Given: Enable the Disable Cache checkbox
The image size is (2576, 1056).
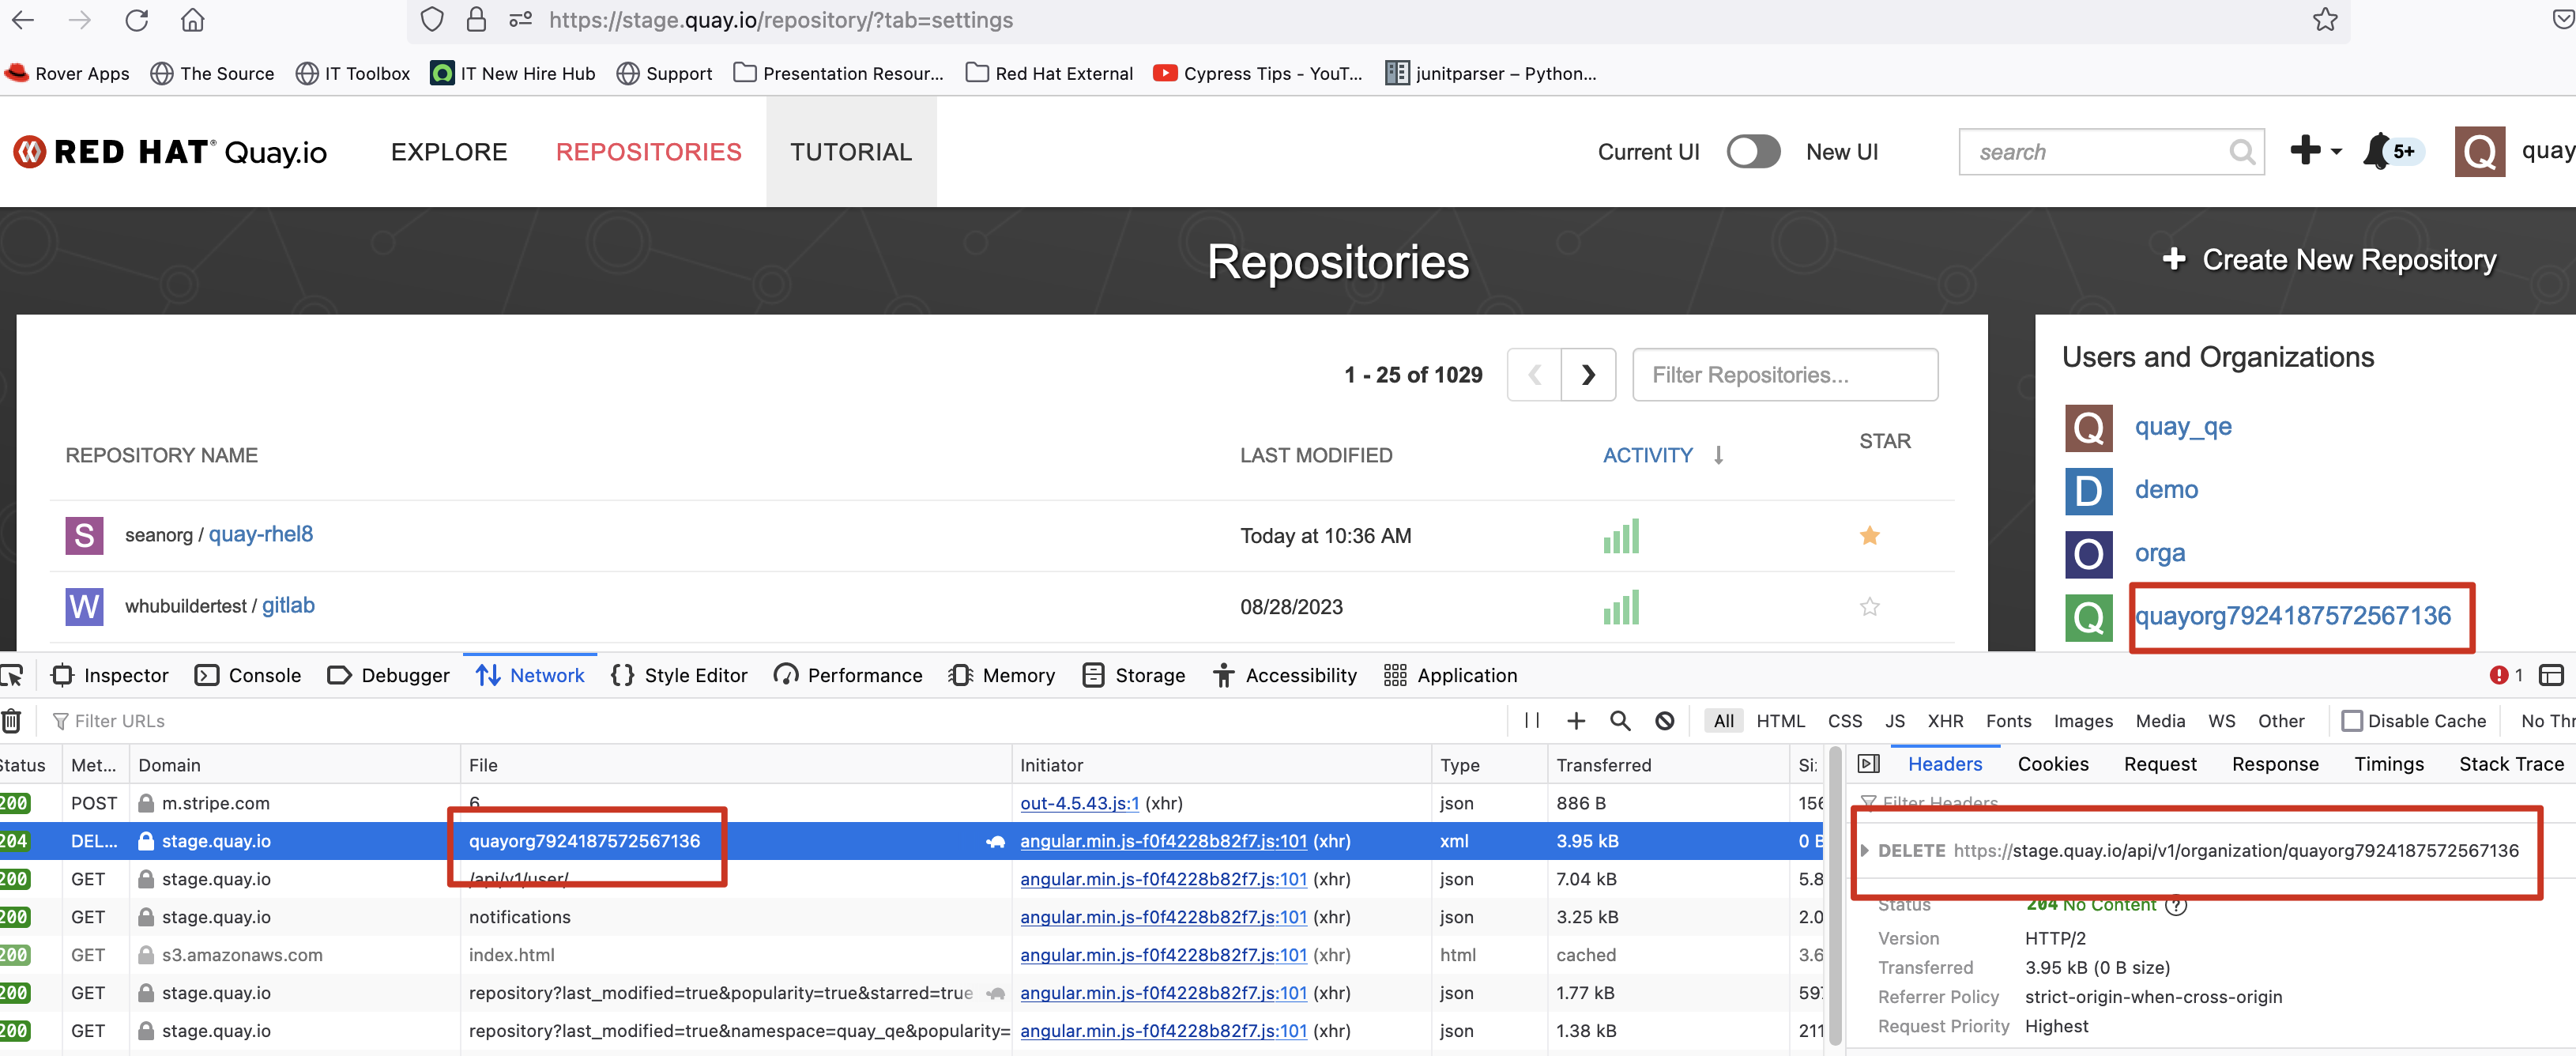Looking at the screenshot, I should click(x=2352, y=720).
